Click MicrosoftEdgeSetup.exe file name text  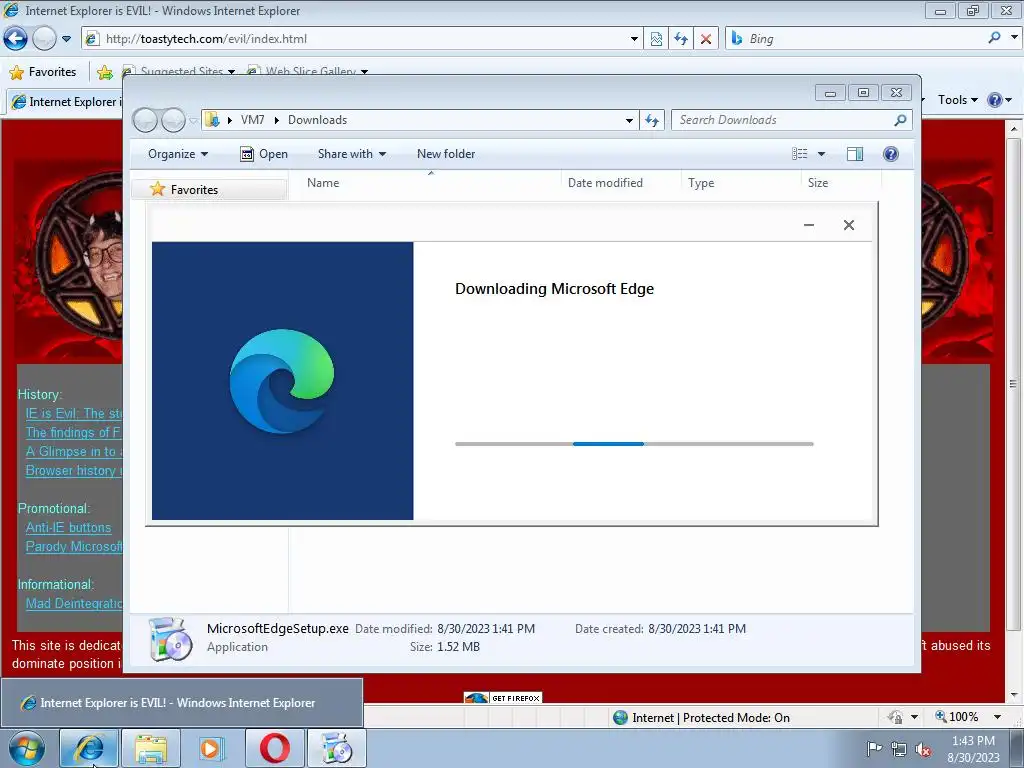(x=278, y=629)
